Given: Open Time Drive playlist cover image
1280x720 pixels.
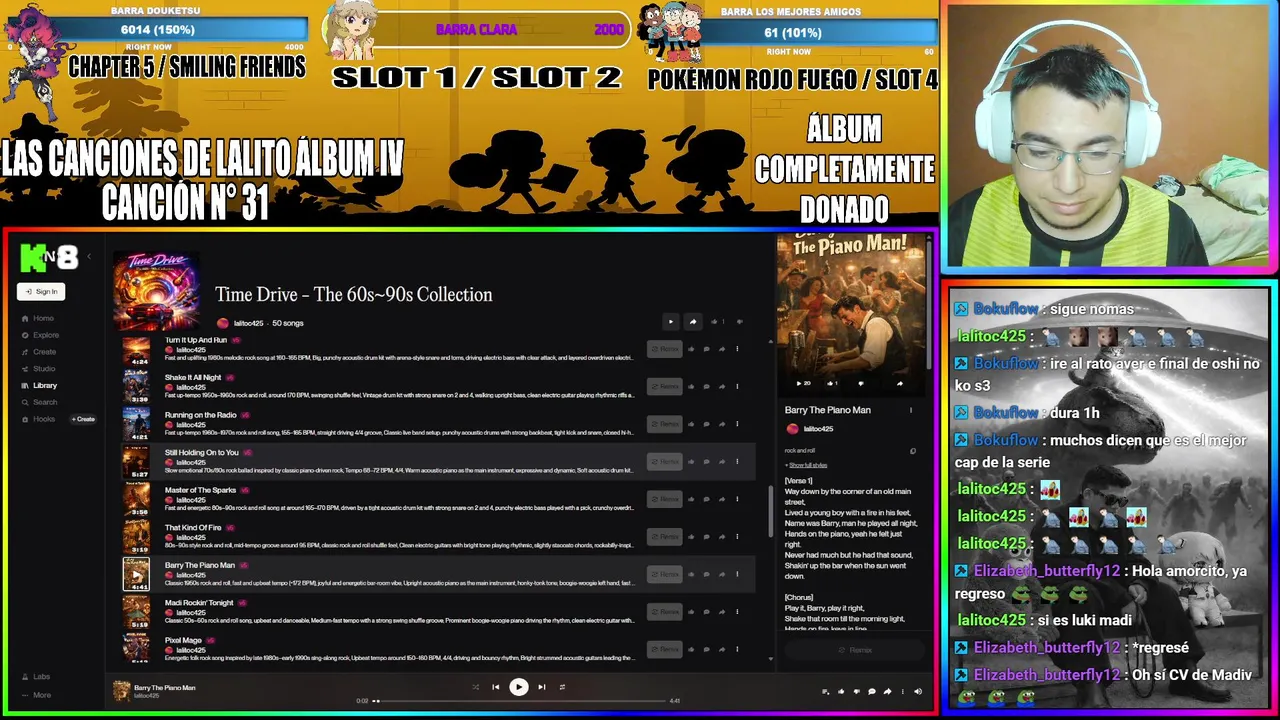Looking at the screenshot, I should tap(155, 291).
